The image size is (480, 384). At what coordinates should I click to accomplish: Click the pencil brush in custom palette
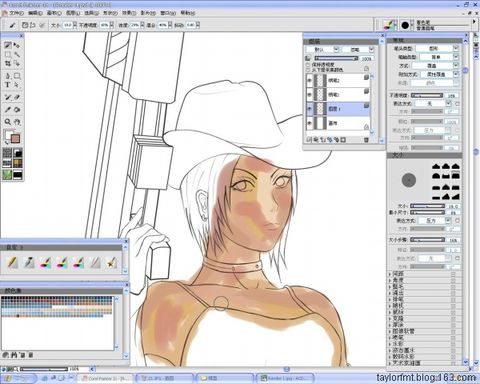(13, 263)
